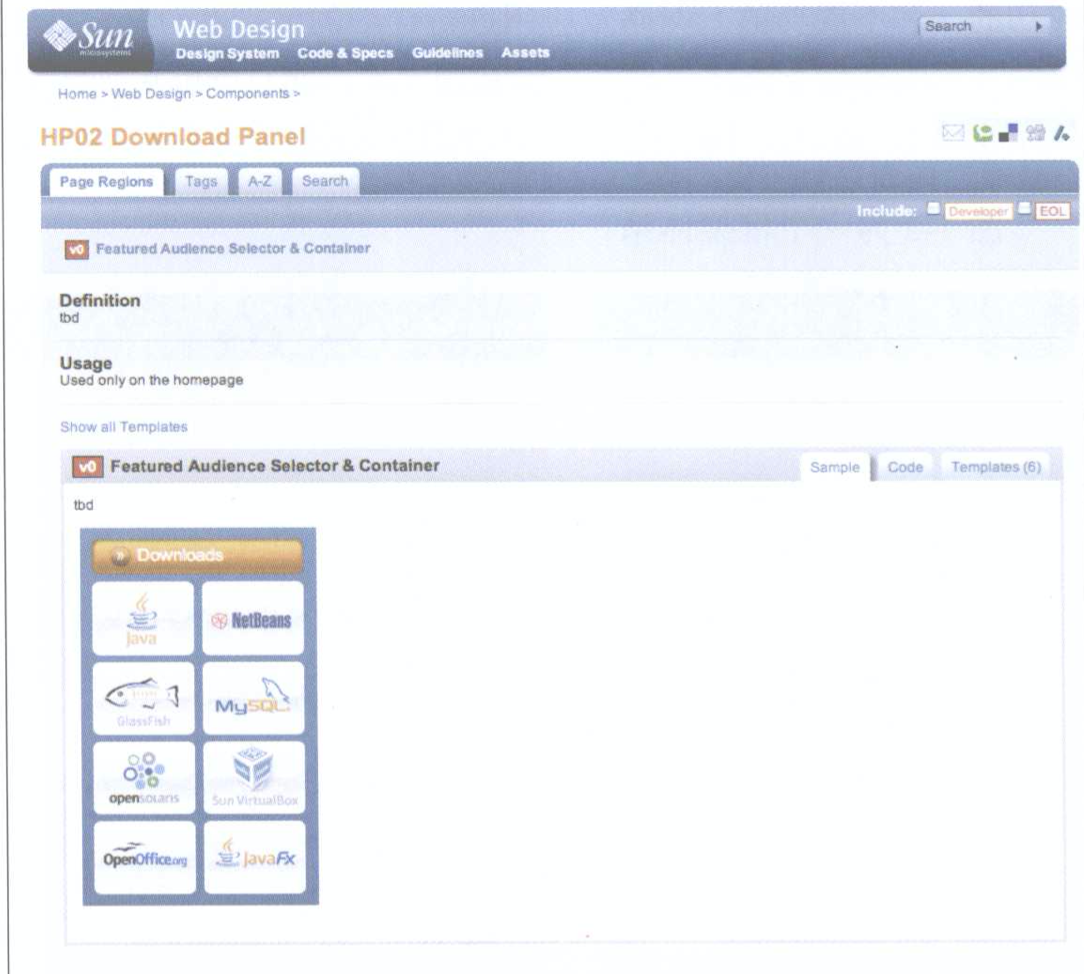Open the Java download tile
This screenshot has width=1084, height=974.
point(143,619)
